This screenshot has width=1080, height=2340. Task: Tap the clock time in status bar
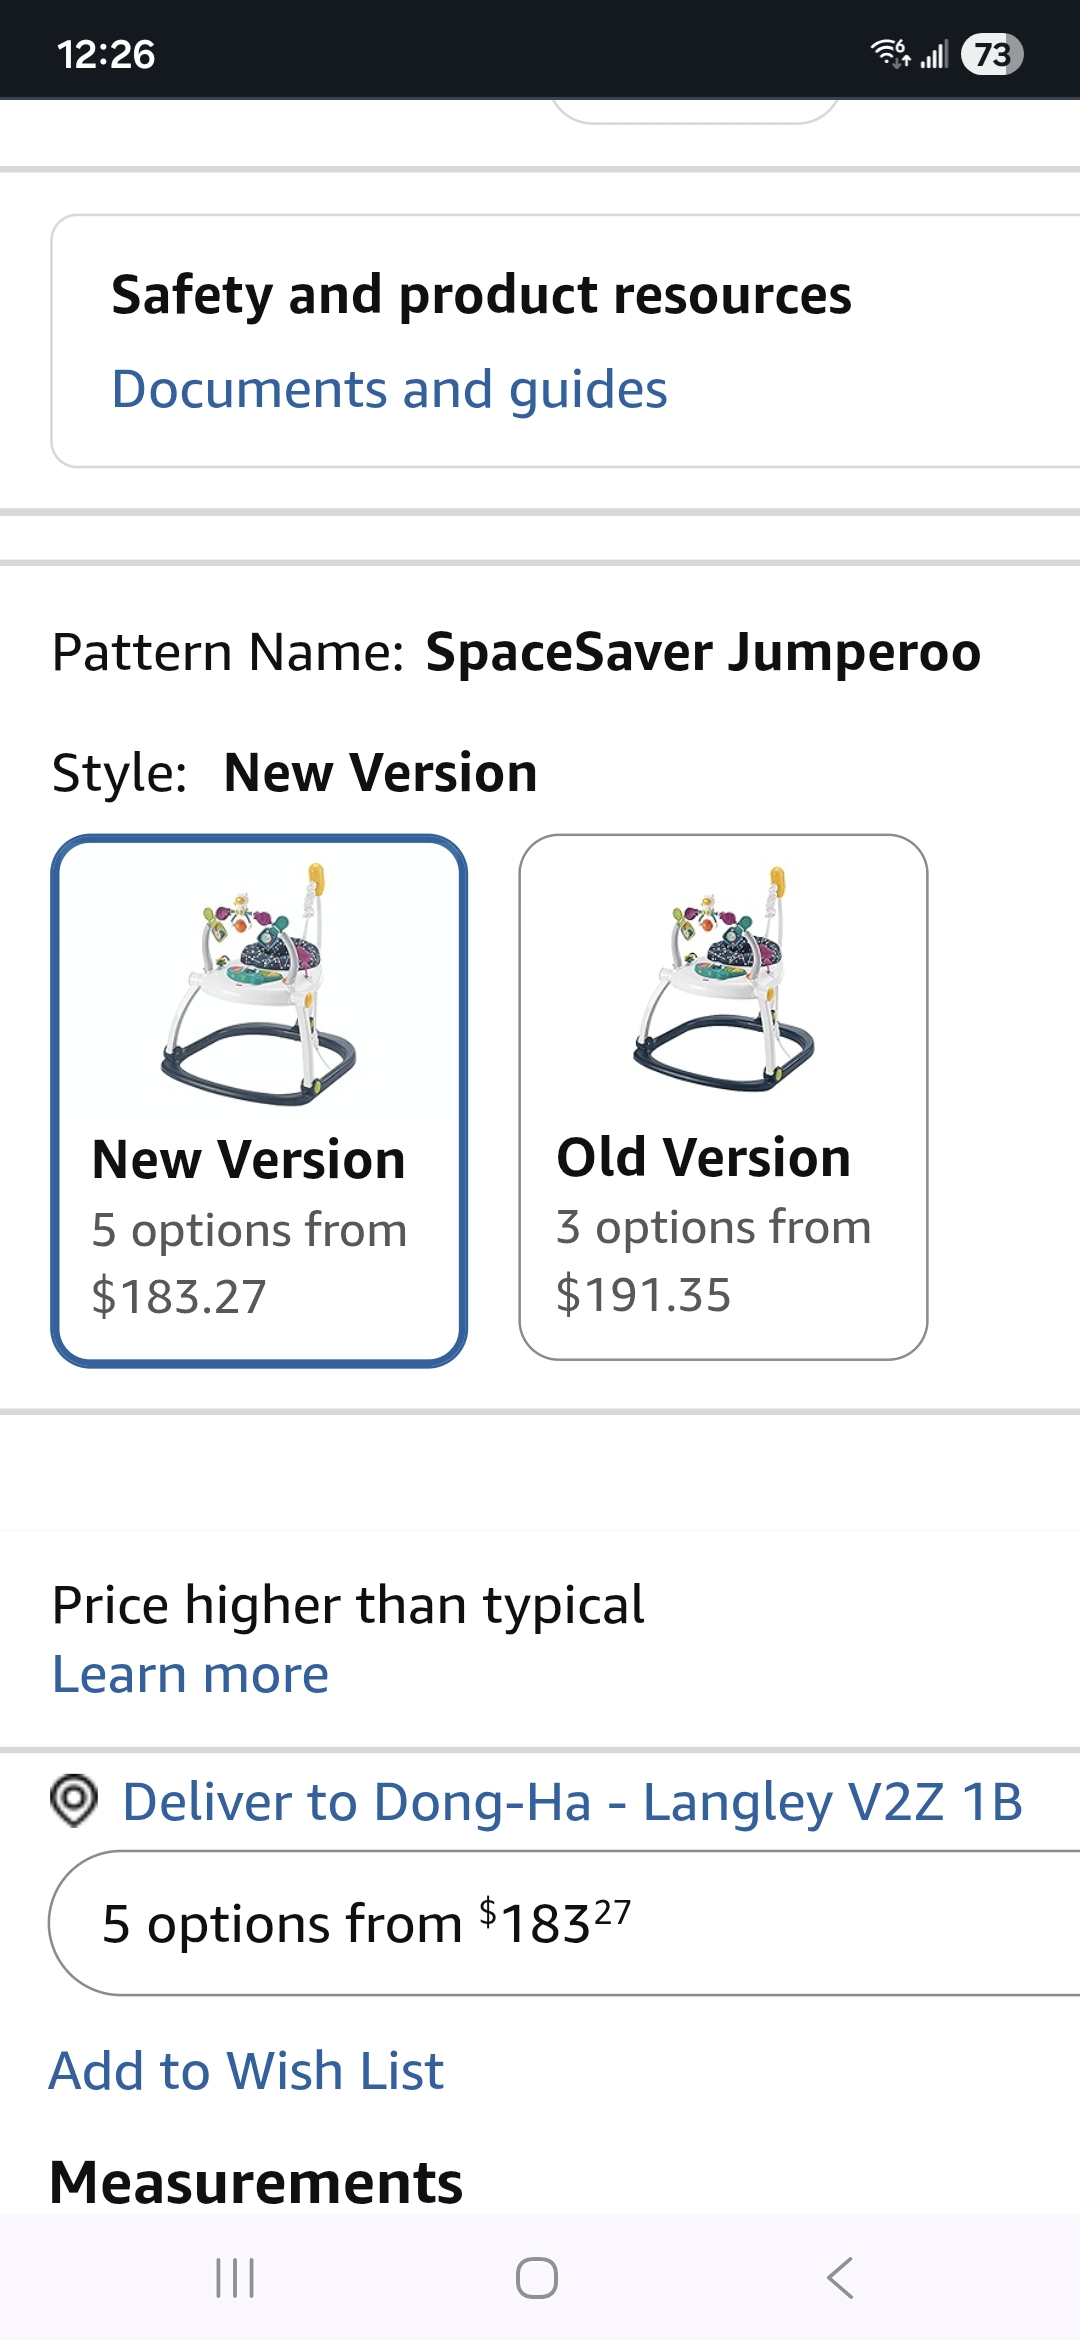point(106,54)
